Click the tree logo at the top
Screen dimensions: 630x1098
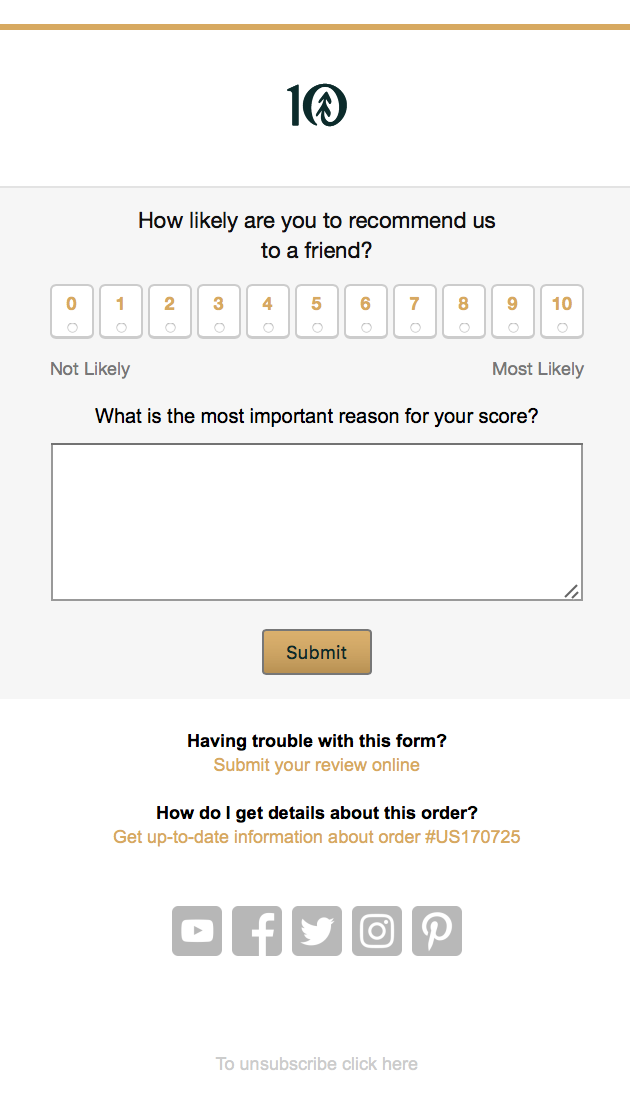(316, 104)
